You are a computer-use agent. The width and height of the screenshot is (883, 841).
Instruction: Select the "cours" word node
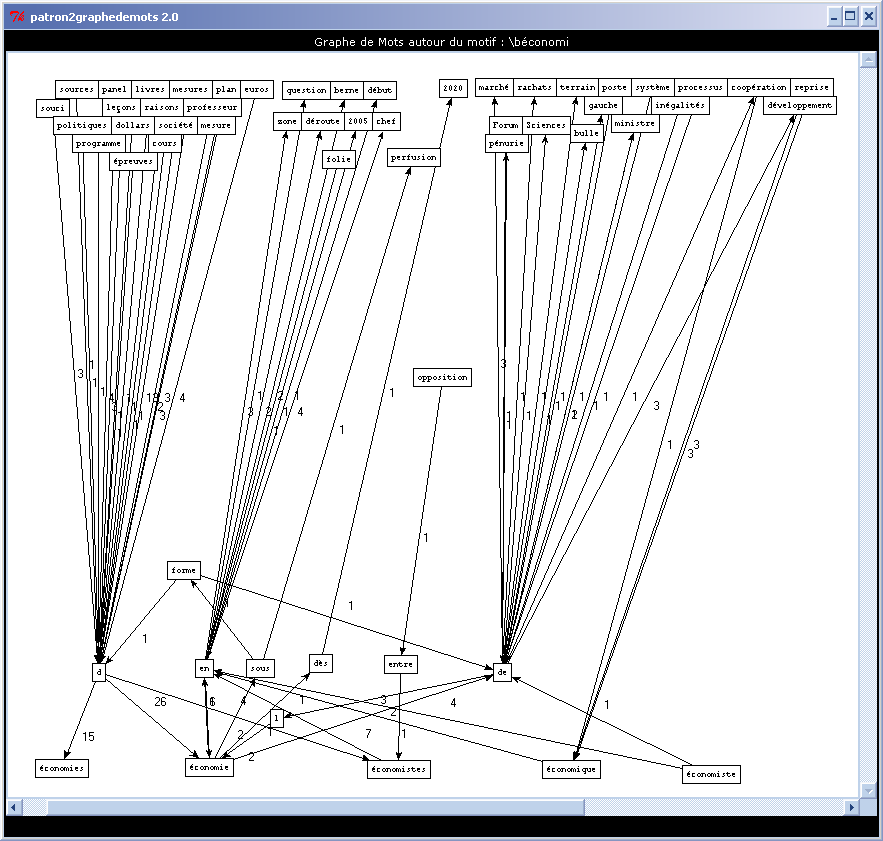(x=164, y=143)
